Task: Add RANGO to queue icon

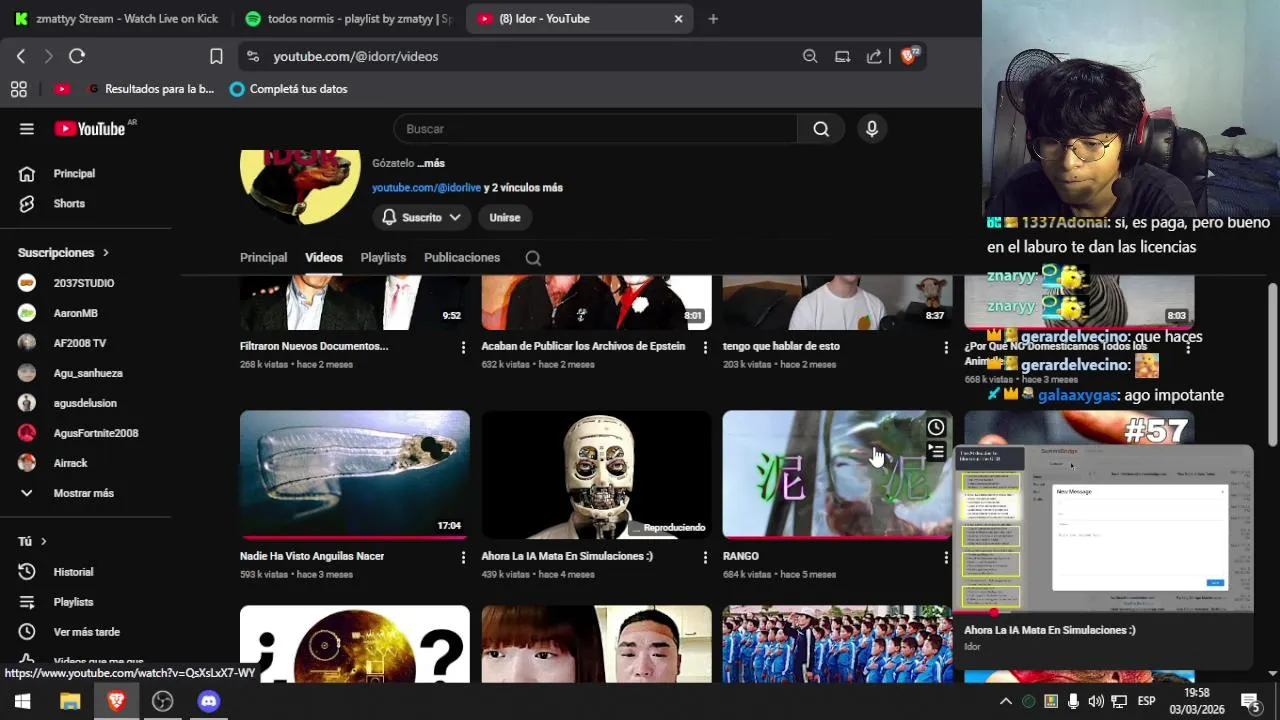Action: pos(936,452)
